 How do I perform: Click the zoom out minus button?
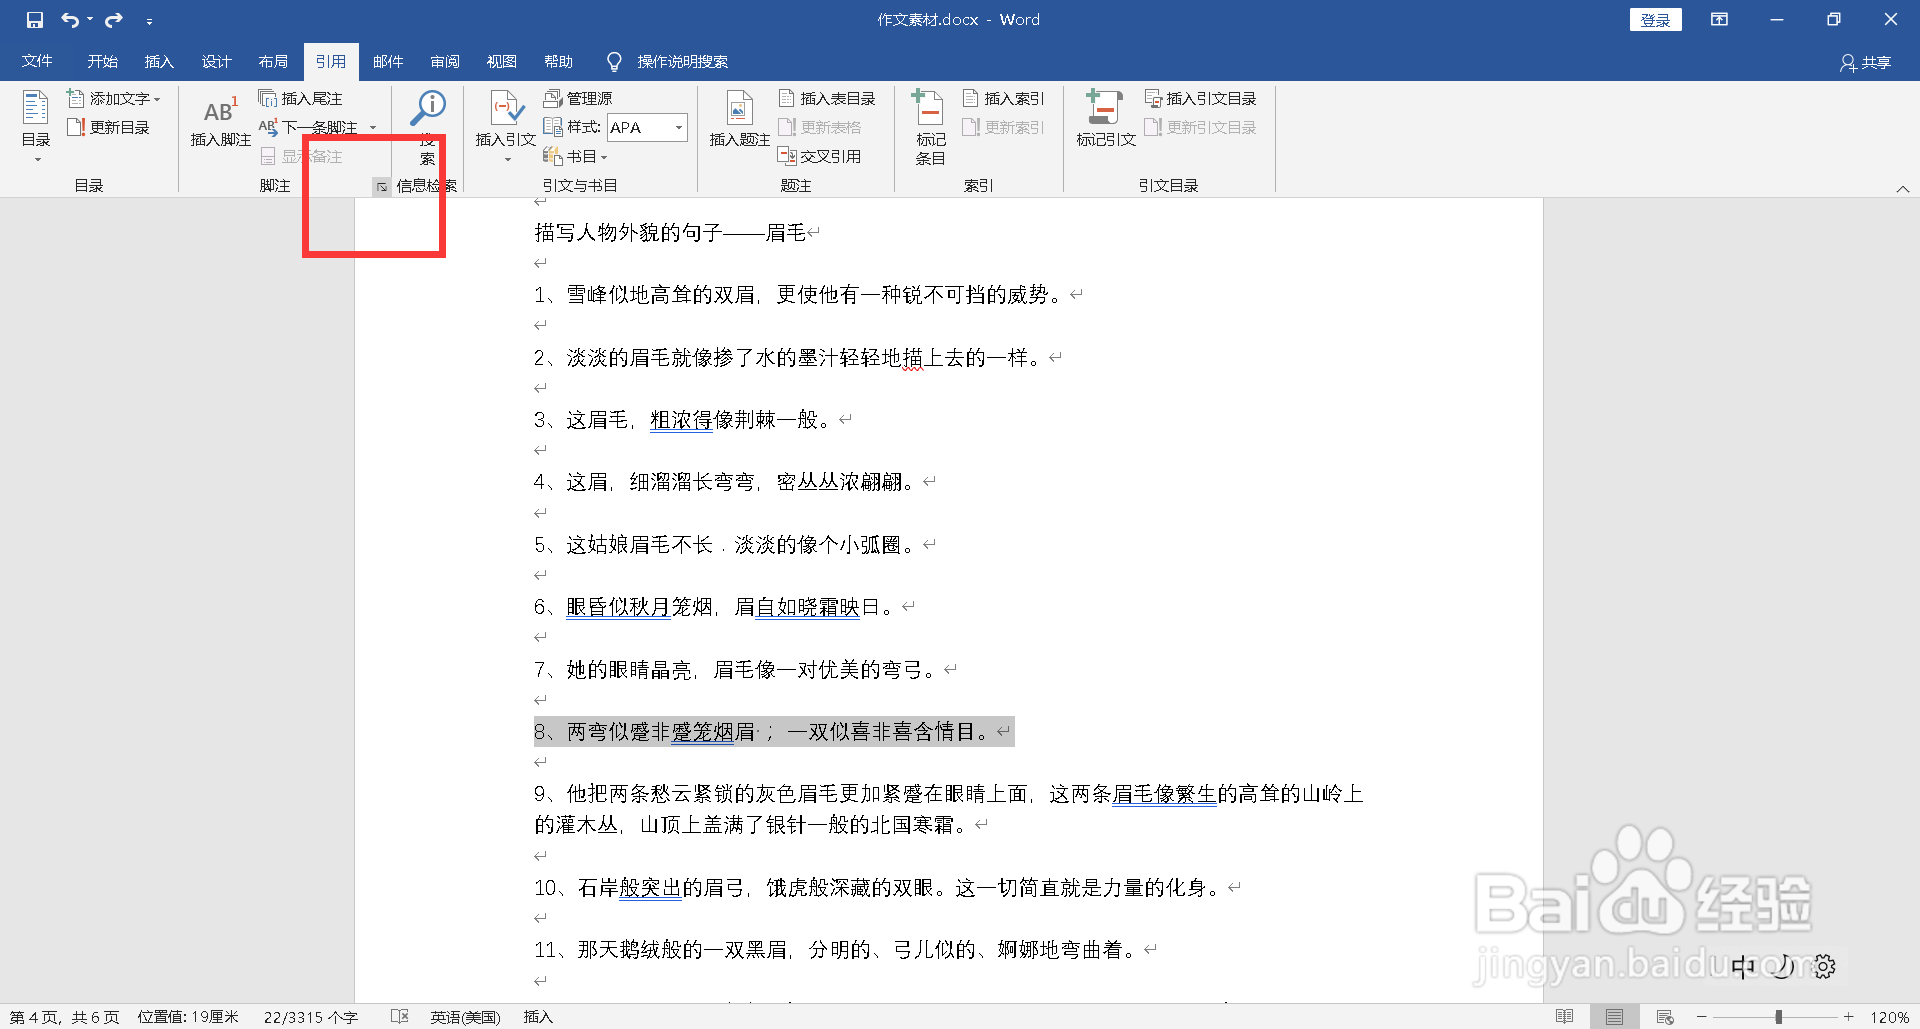1702,1017
